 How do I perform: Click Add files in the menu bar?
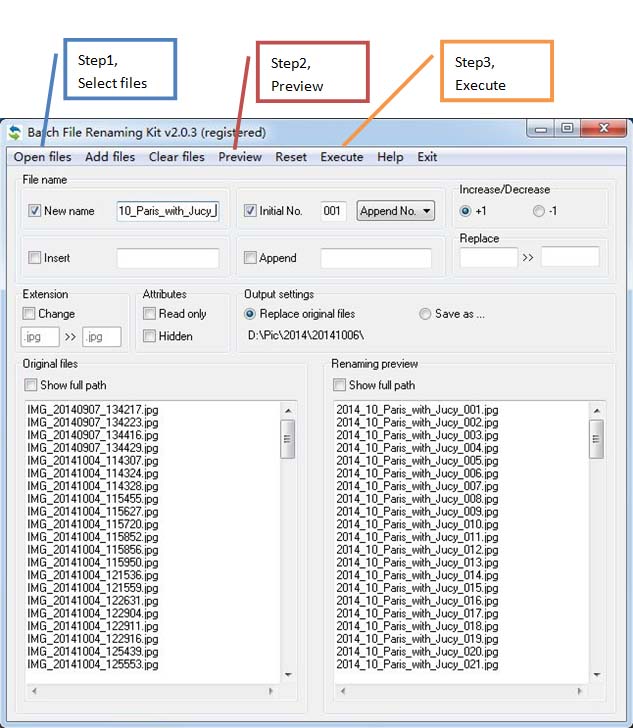click(110, 157)
